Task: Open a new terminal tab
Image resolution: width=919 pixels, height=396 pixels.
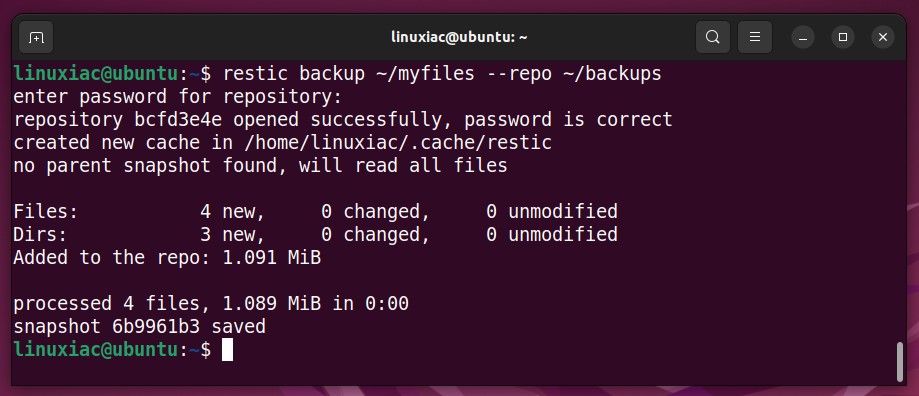Action: [36, 37]
